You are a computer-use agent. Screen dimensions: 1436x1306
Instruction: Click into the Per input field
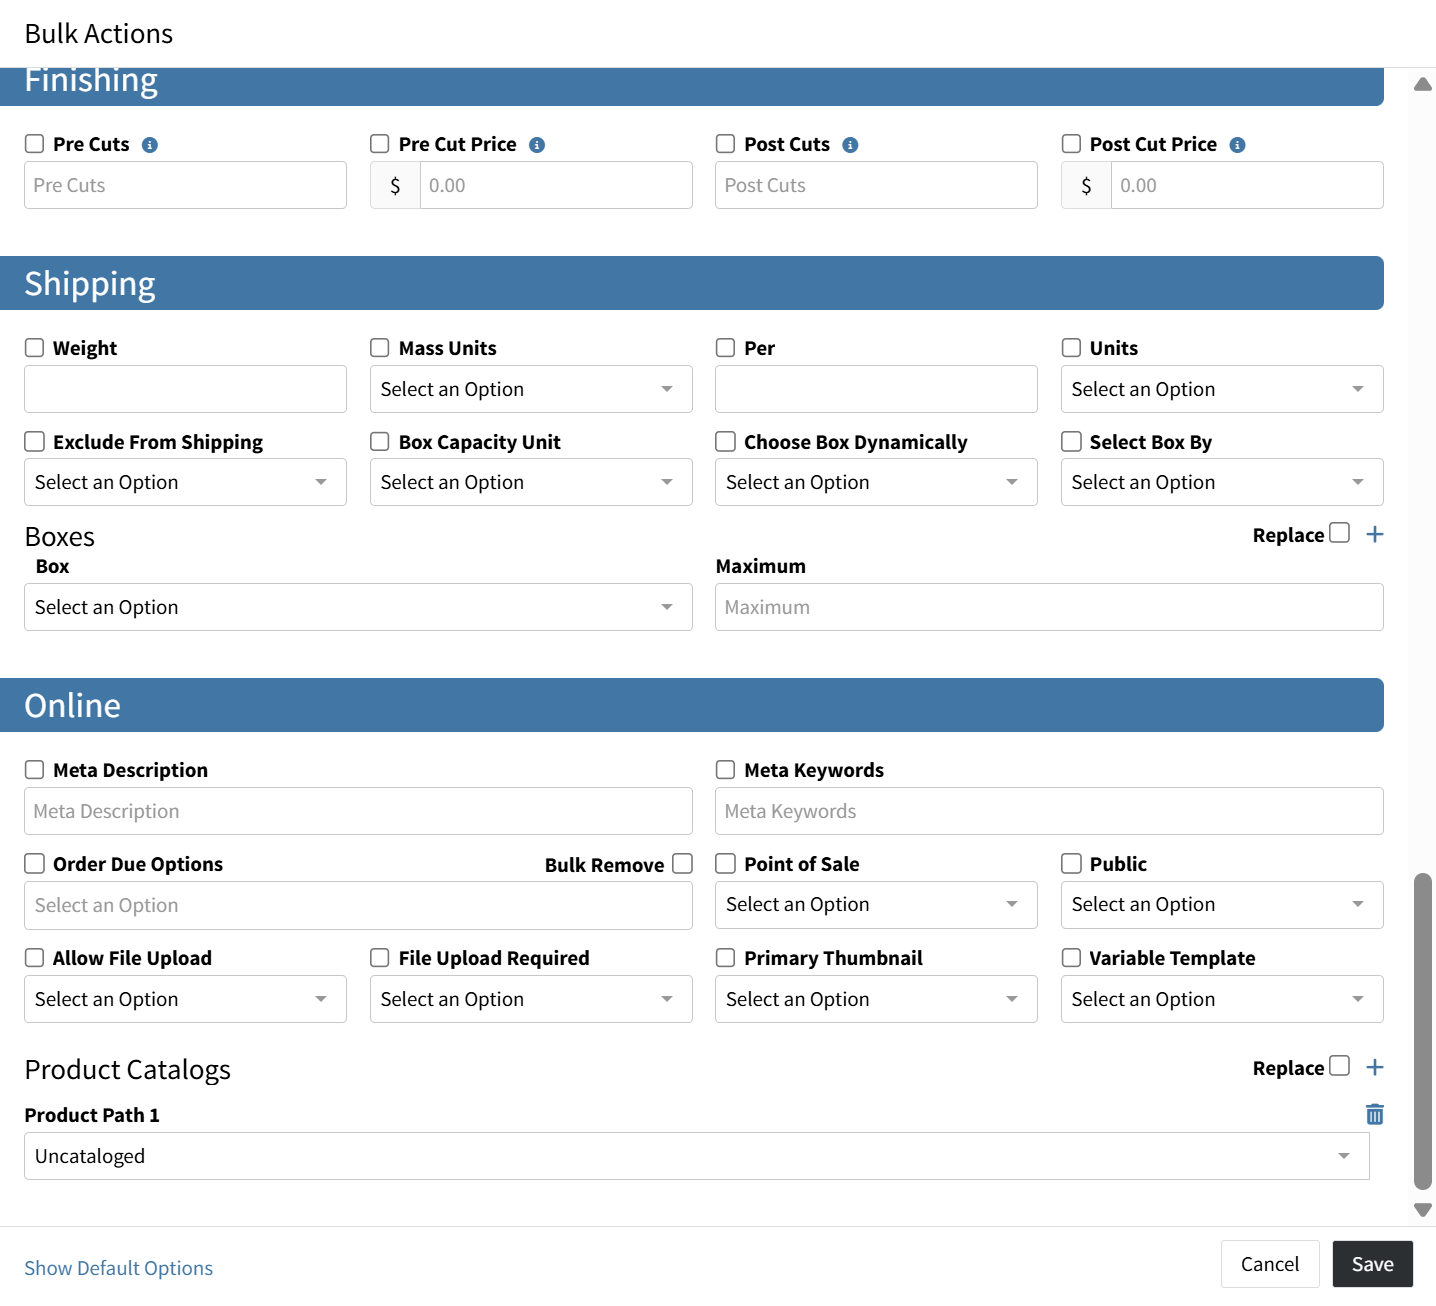876,389
